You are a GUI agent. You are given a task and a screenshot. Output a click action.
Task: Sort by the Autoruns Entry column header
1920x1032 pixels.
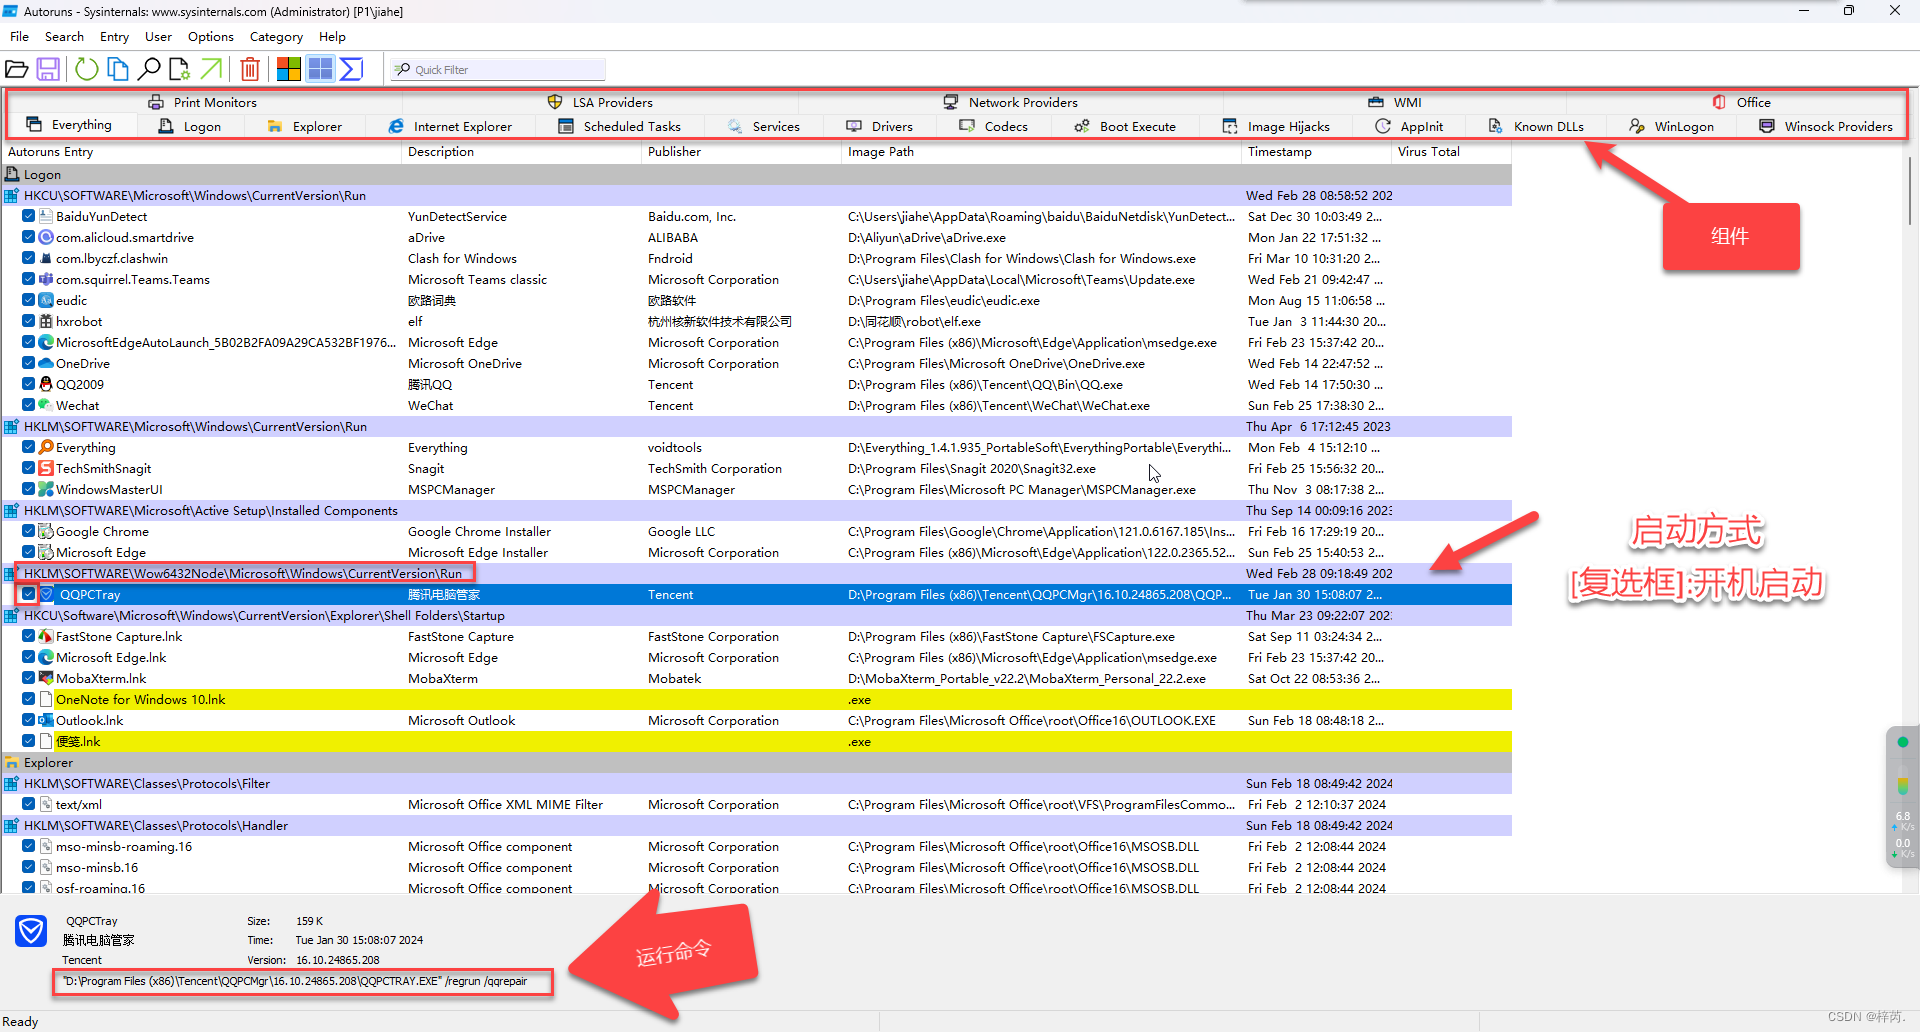pos(201,152)
